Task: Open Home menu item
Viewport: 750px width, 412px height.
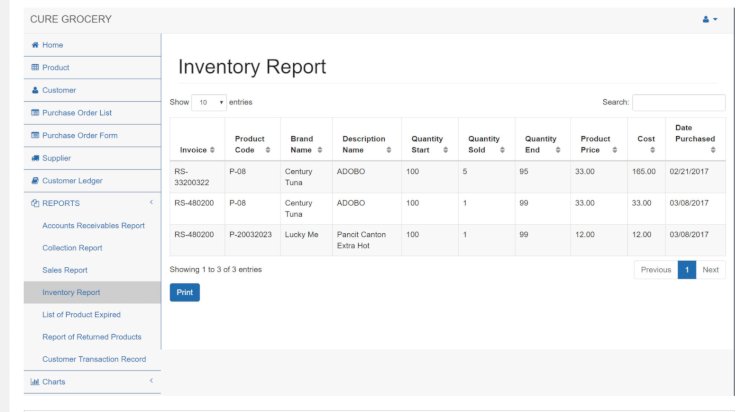Action: pos(92,45)
